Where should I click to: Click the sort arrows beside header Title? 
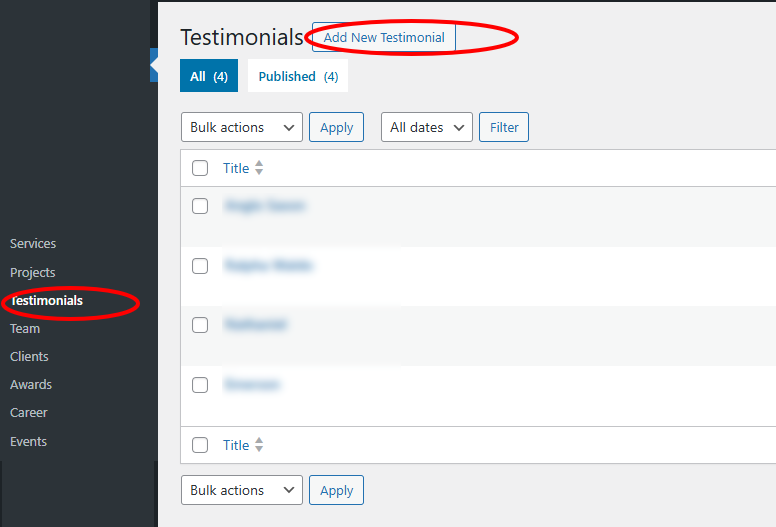[x=259, y=168]
